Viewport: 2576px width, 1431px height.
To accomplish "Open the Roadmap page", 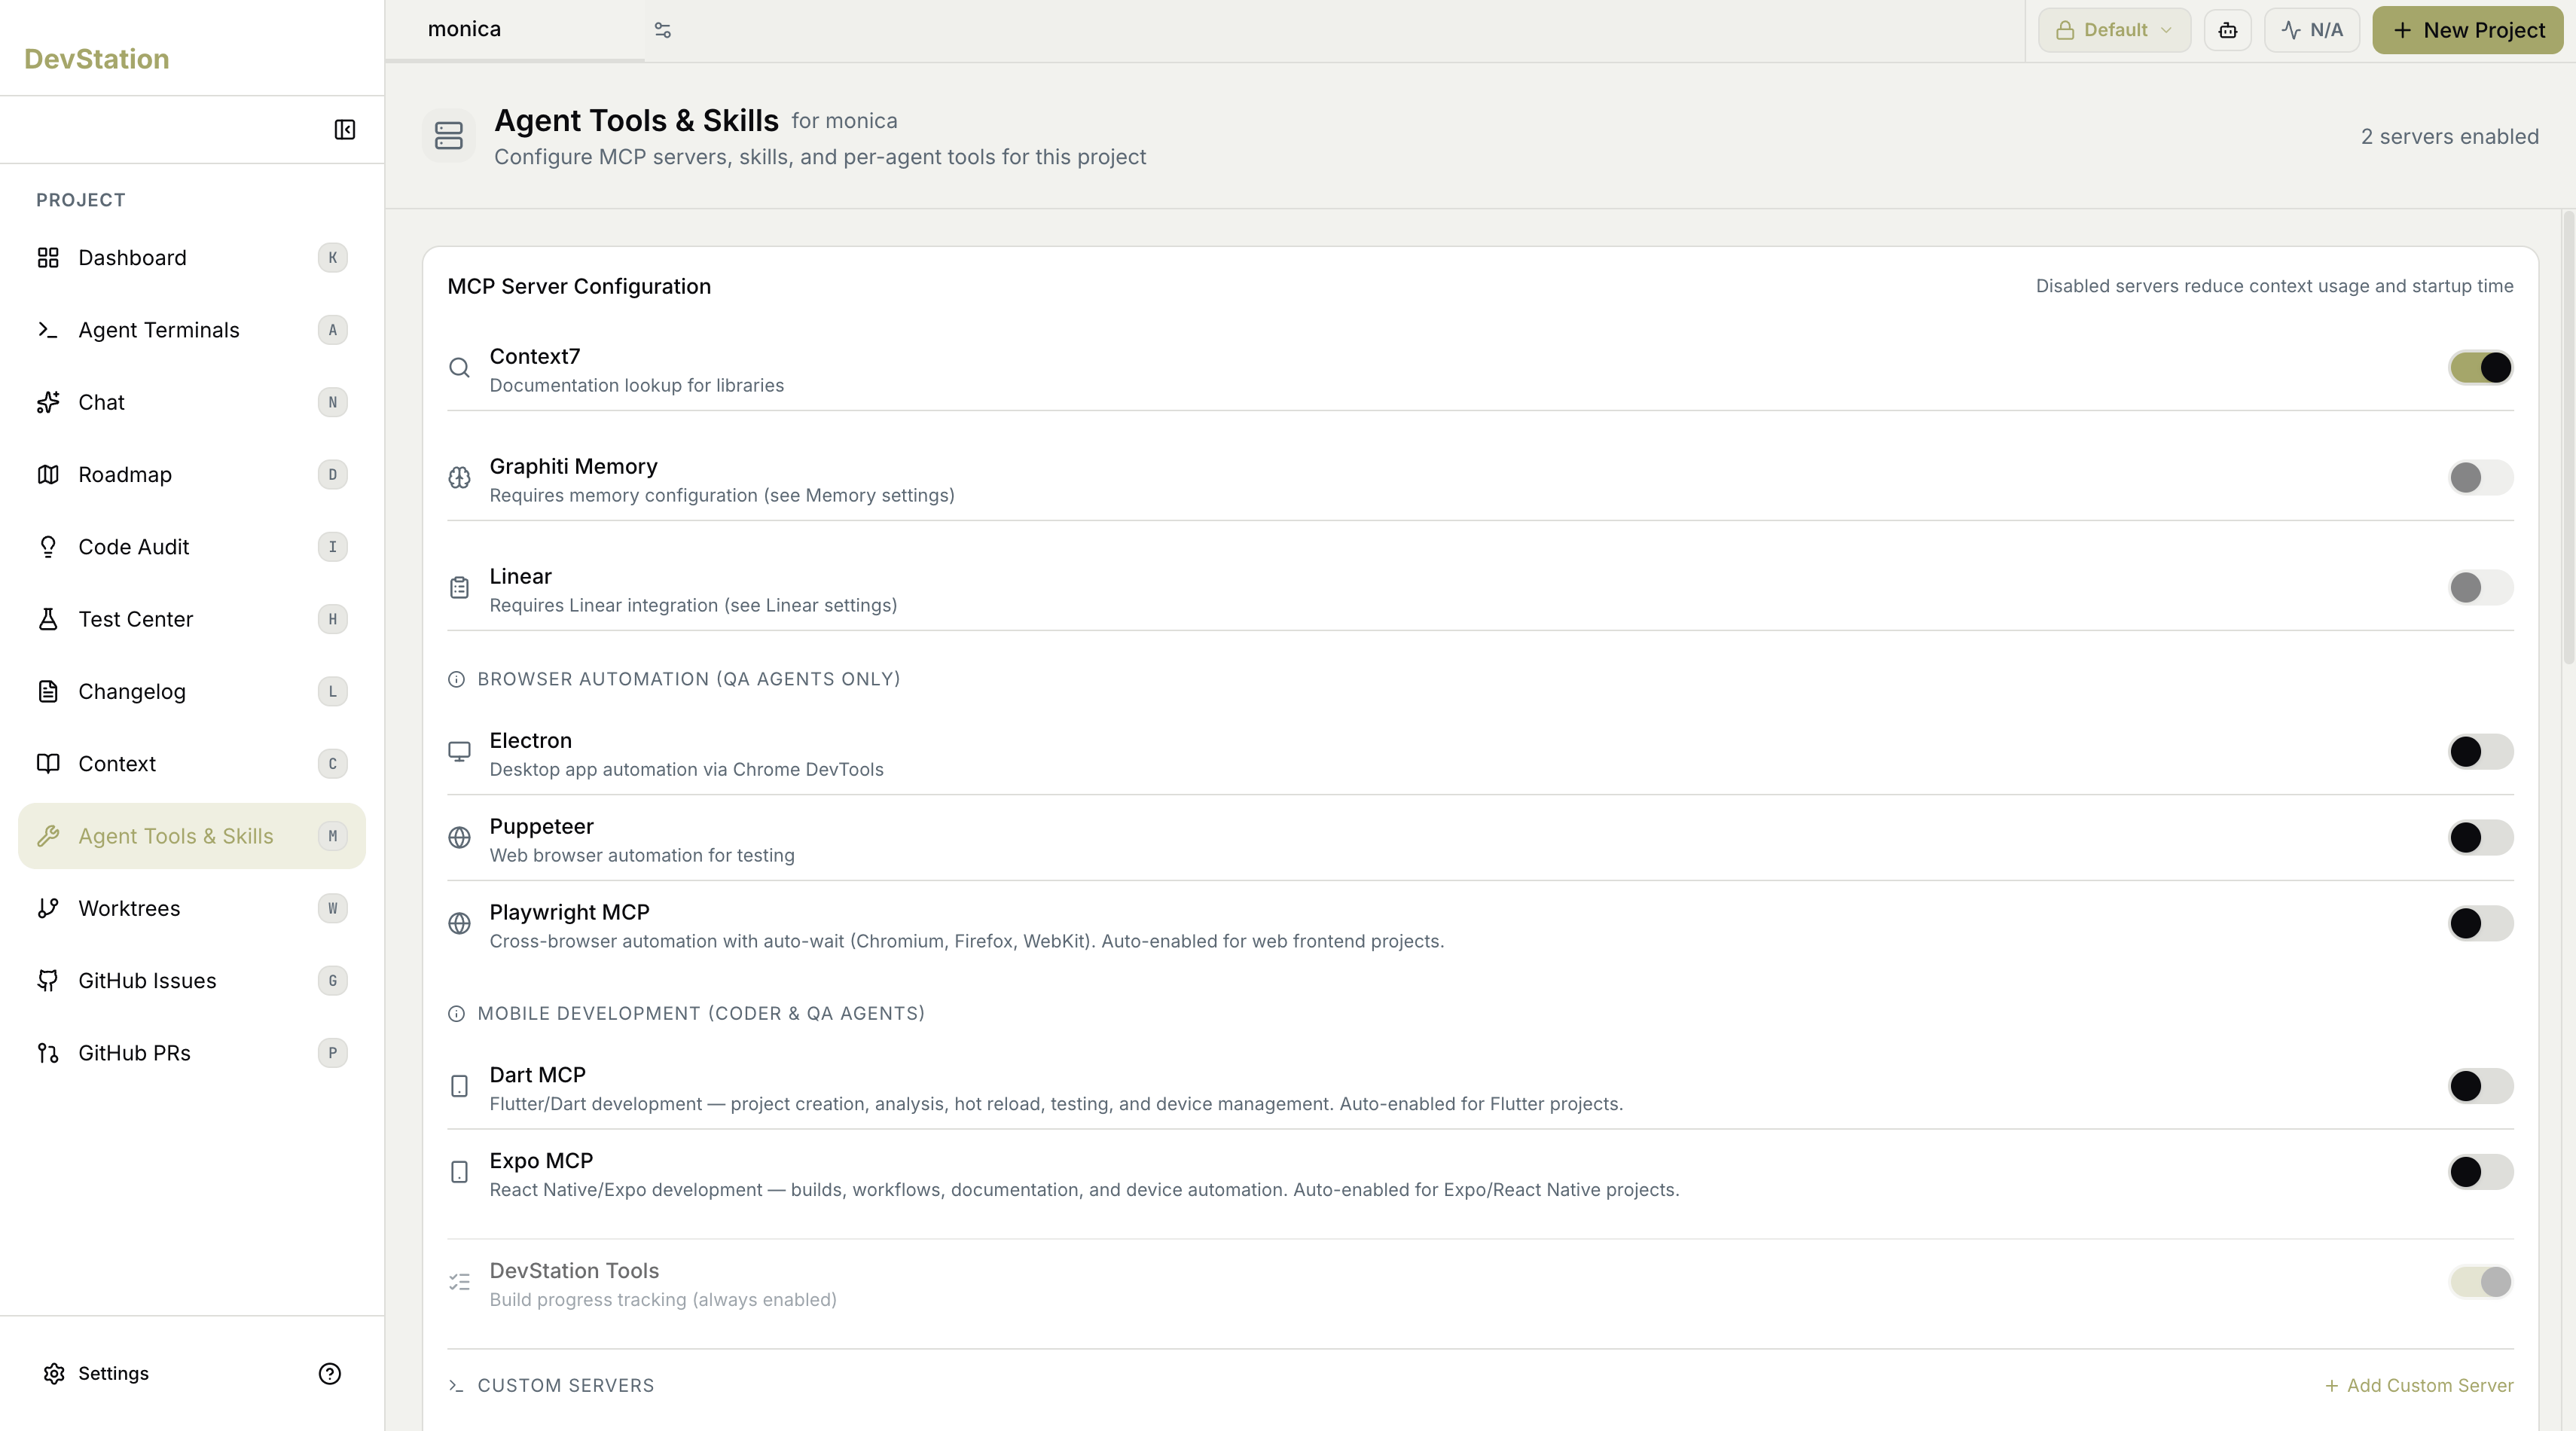I will [192, 474].
